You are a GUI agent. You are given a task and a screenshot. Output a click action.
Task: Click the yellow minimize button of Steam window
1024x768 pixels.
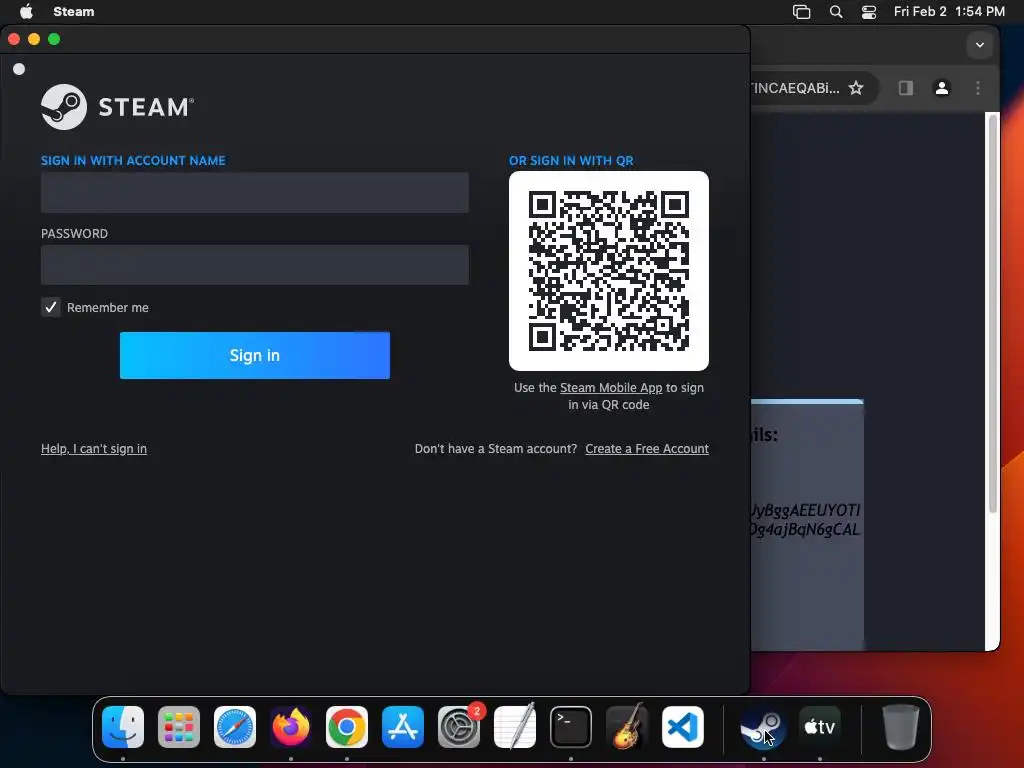pyautogui.click(x=34, y=39)
